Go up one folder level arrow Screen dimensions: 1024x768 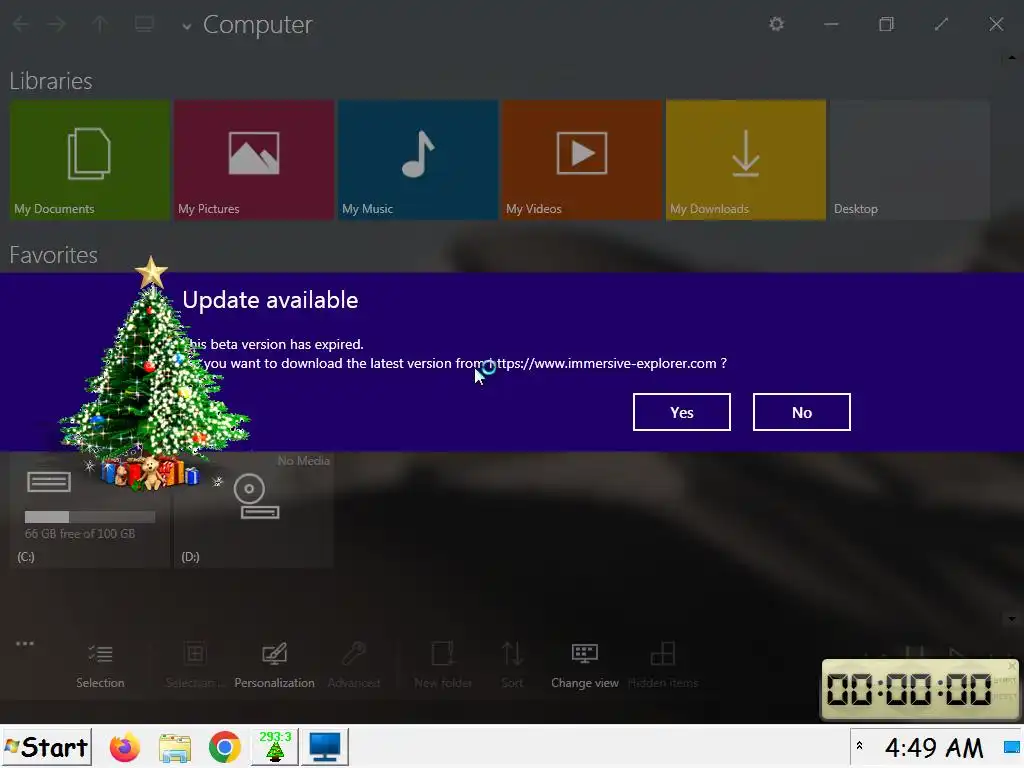(100, 25)
